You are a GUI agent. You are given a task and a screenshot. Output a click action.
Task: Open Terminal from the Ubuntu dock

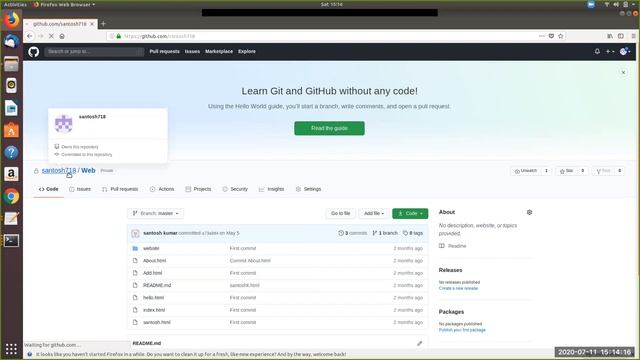(11, 240)
